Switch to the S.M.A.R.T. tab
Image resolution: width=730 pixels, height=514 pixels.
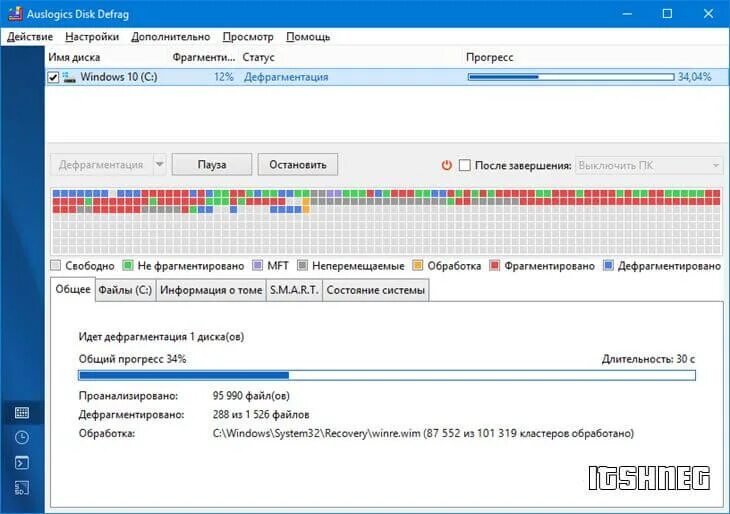click(x=294, y=290)
